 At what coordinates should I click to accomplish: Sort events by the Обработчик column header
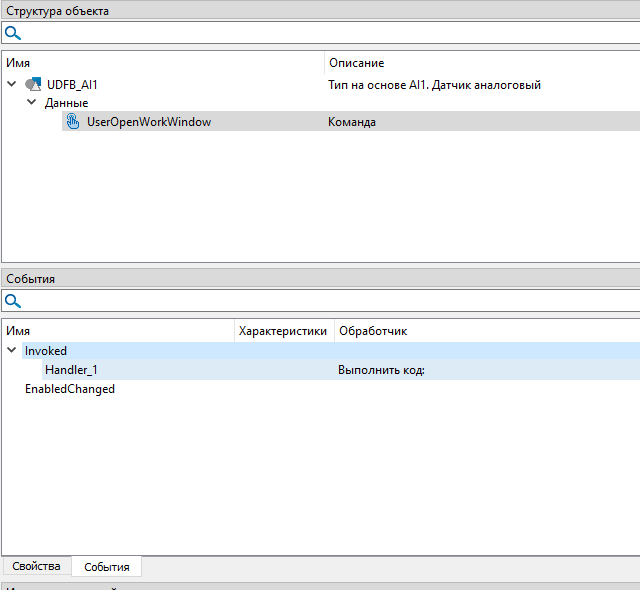click(x=373, y=331)
